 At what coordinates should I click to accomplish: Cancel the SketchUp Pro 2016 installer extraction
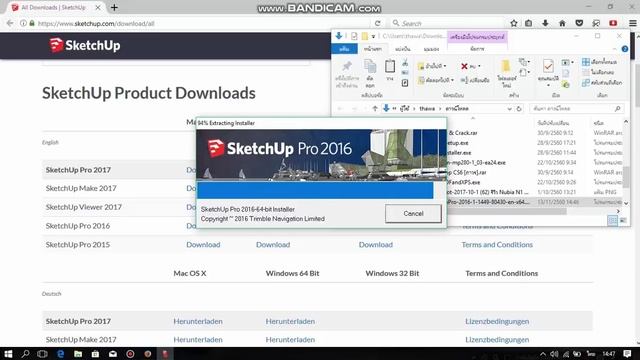coord(413,213)
